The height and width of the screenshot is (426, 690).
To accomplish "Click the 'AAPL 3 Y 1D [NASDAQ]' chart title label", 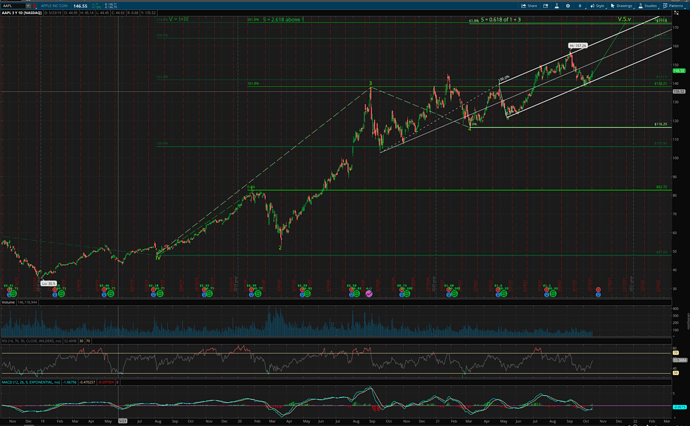I will [22, 13].
